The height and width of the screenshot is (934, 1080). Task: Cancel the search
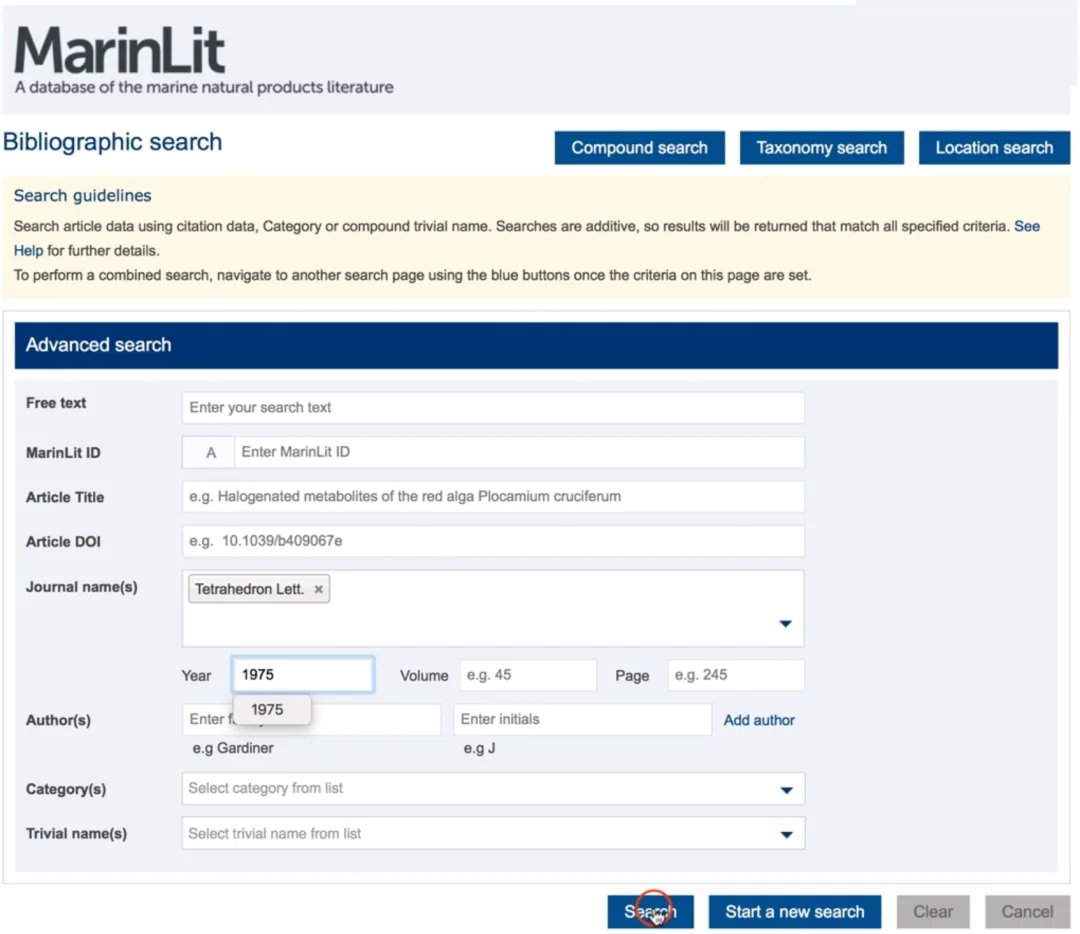click(1027, 912)
